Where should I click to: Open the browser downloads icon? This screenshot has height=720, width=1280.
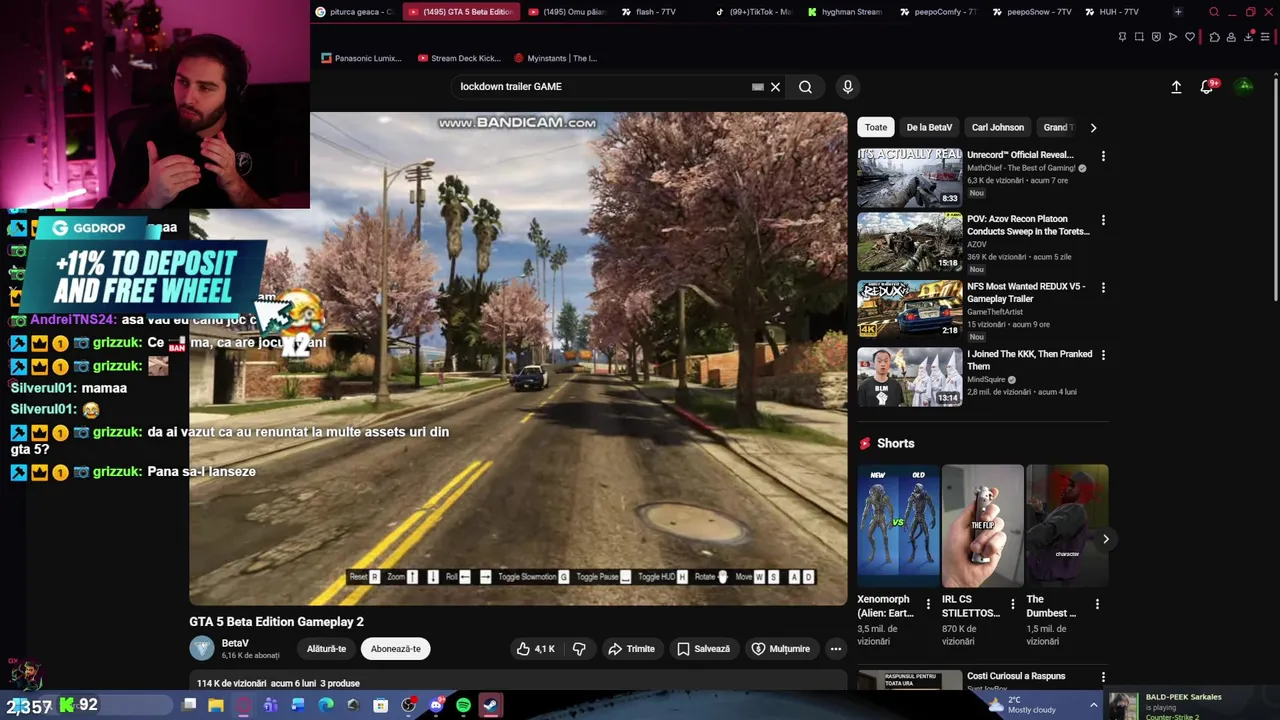(x=1248, y=37)
